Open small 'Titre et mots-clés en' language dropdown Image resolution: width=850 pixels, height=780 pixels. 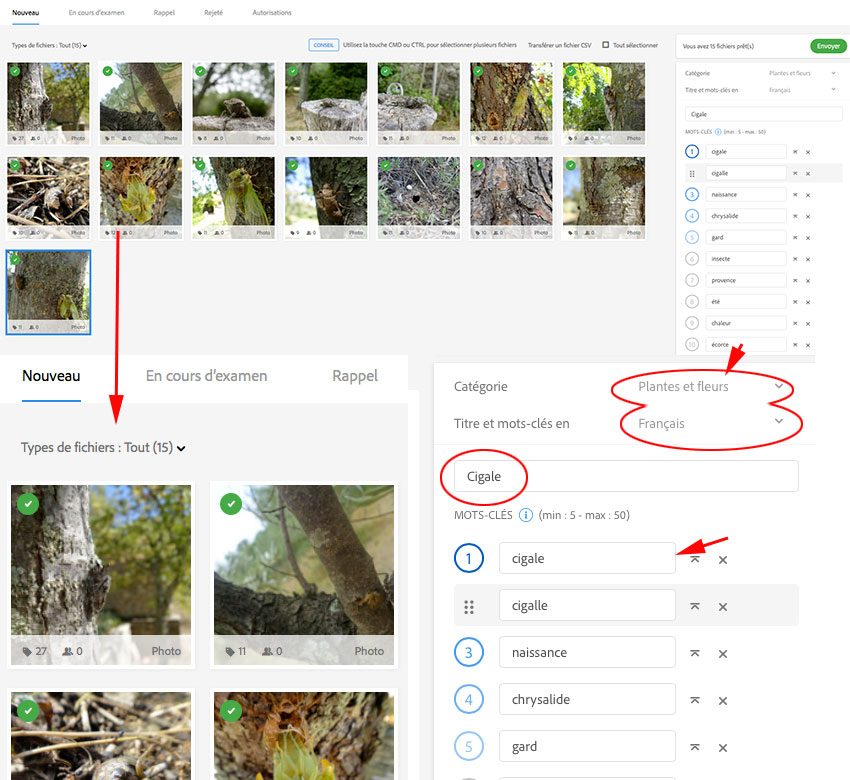pyautogui.click(x=802, y=90)
